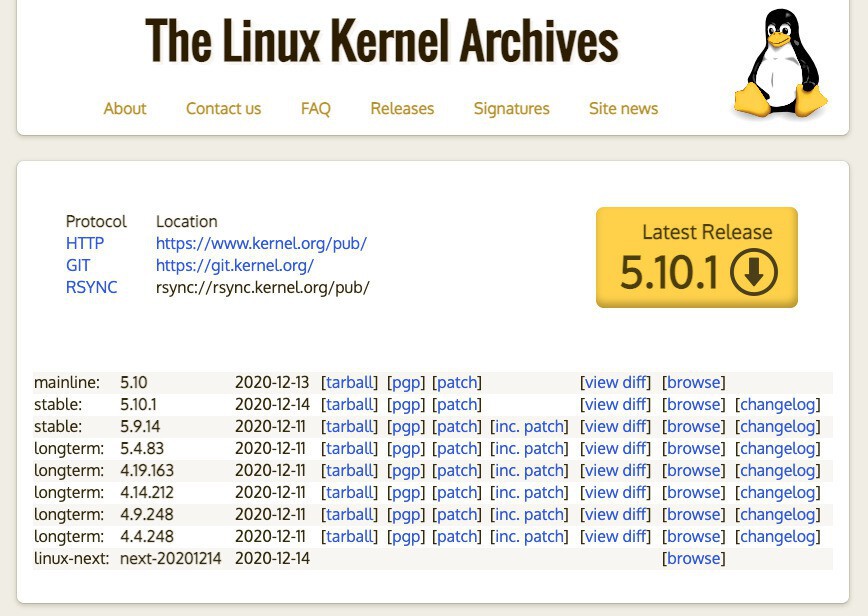Browse longterm 4.19.163 source

click(694, 471)
